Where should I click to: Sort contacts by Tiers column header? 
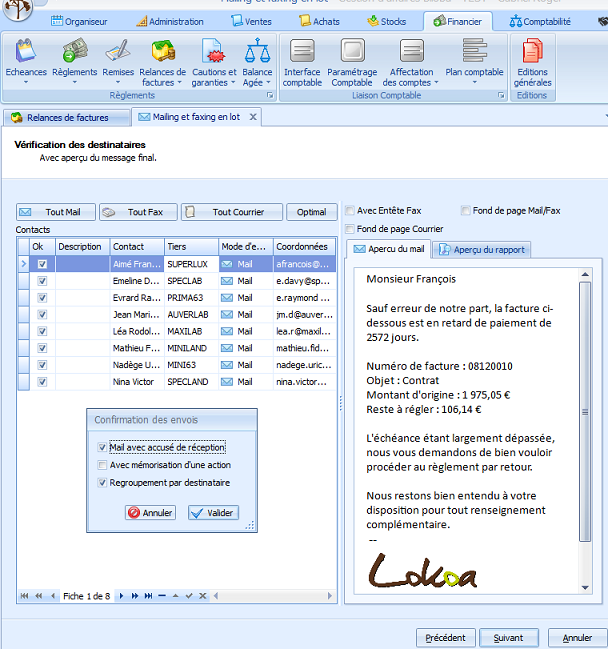(x=191, y=247)
